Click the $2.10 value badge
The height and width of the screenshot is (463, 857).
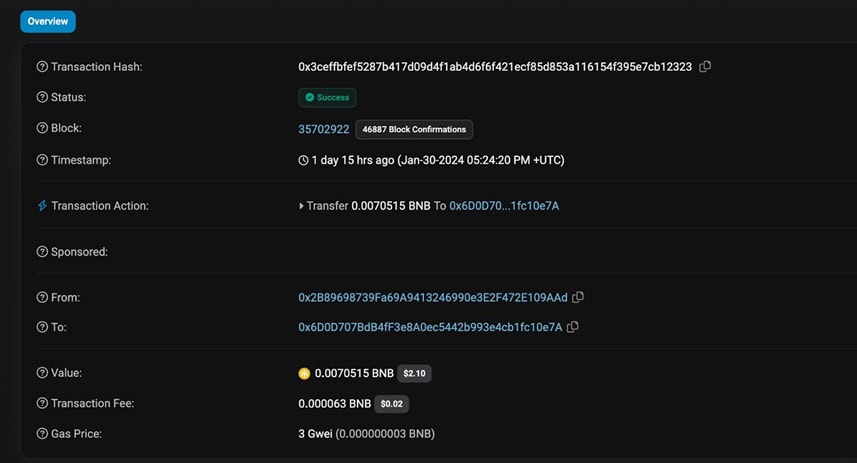[414, 373]
